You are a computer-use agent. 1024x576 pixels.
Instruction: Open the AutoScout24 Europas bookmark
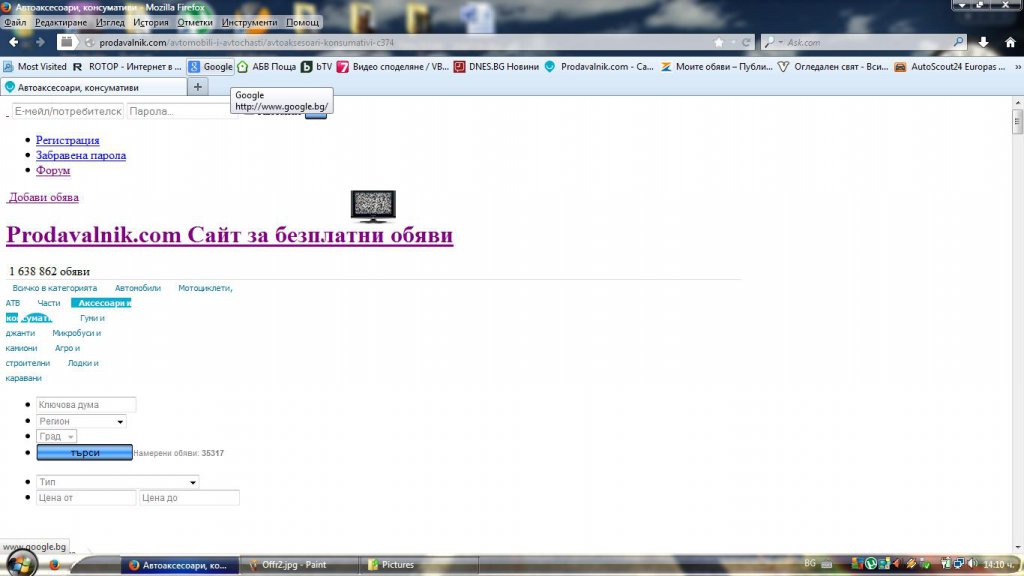(x=950, y=67)
